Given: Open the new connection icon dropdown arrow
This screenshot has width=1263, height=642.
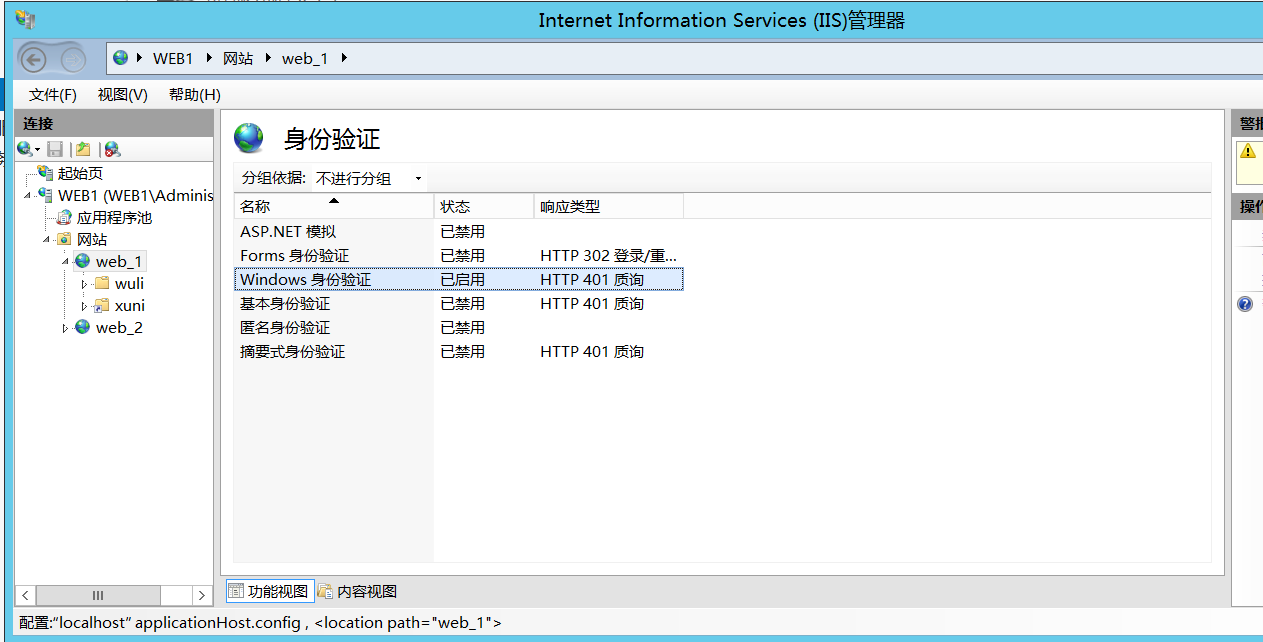Looking at the screenshot, I should tap(38, 150).
